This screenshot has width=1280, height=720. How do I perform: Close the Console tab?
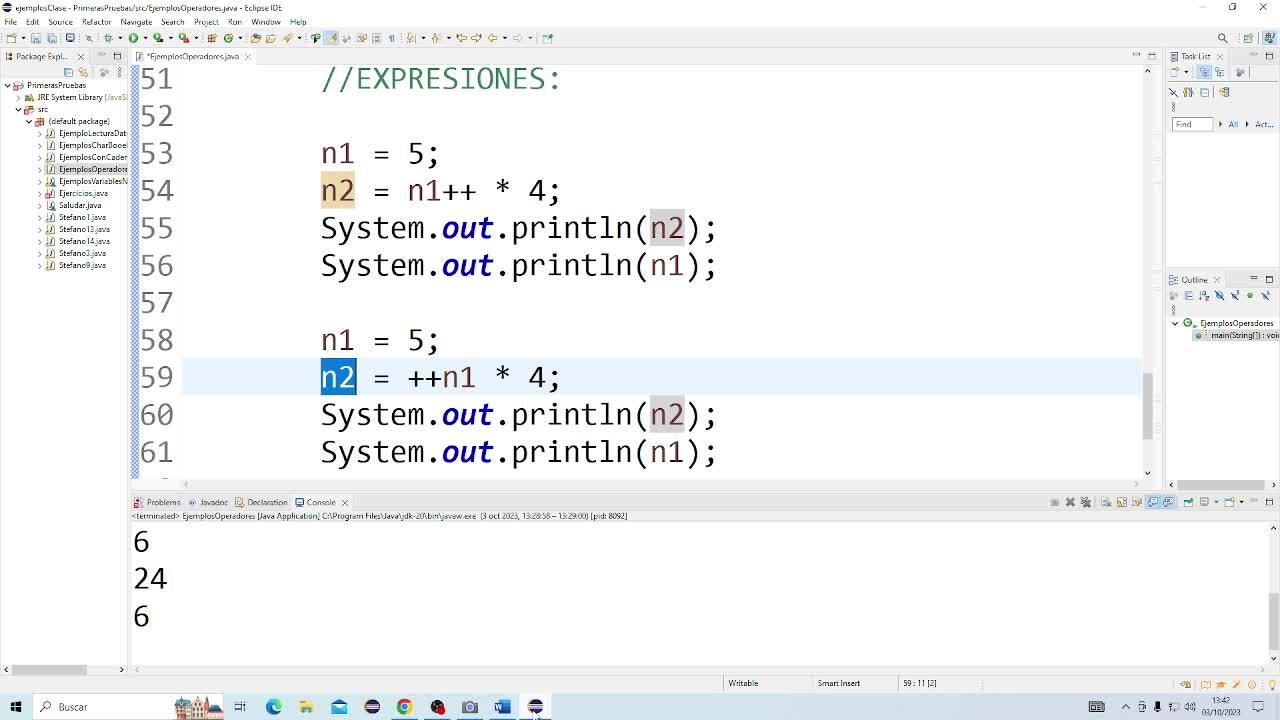[x=345, y=502]
